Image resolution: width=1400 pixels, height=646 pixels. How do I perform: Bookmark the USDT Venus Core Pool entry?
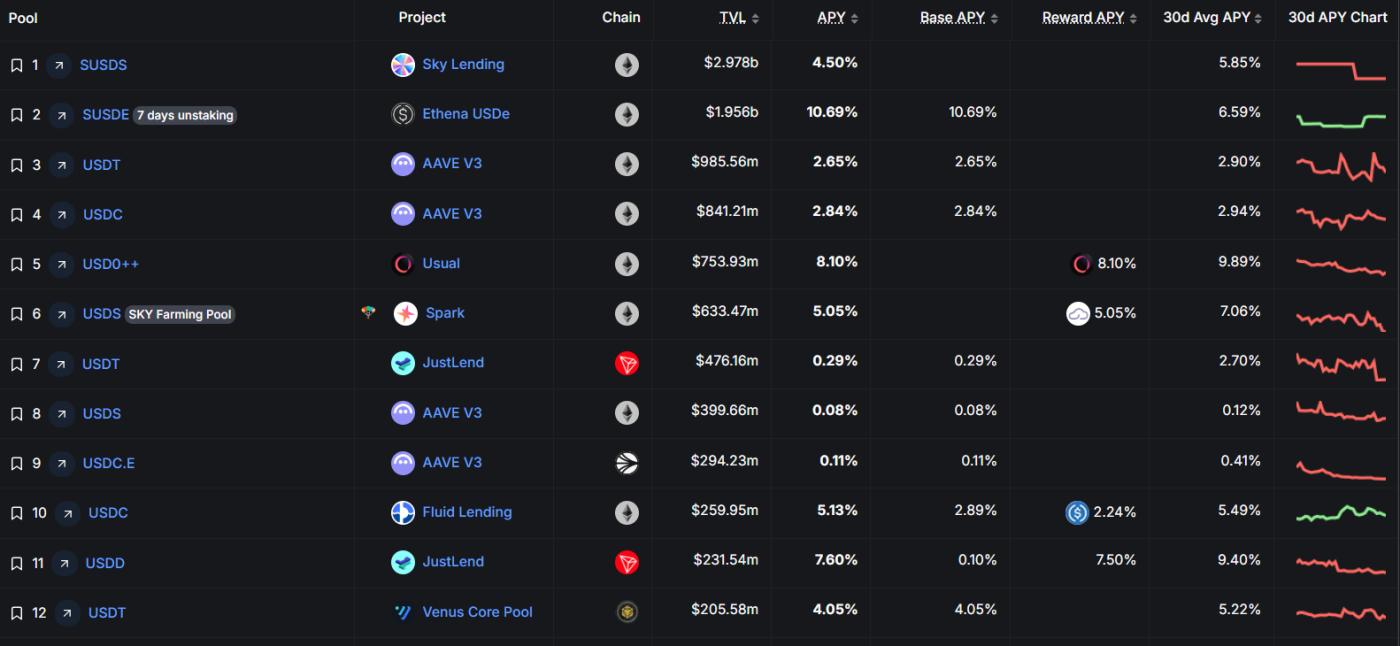(15, 612)
